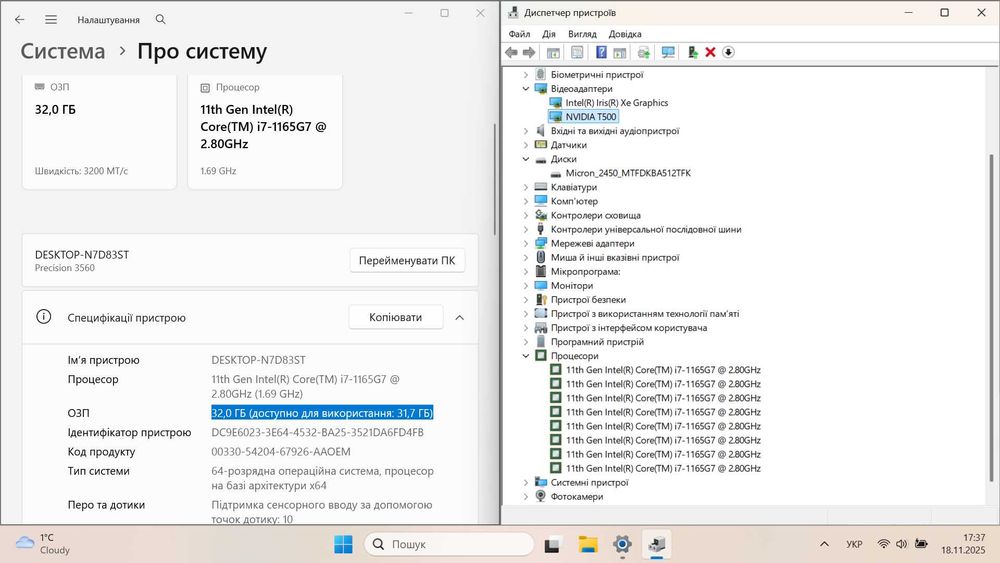Expand the Монітори category
Image resolution: width=1000 pixels, height=563 pixels.
[526, 286]
